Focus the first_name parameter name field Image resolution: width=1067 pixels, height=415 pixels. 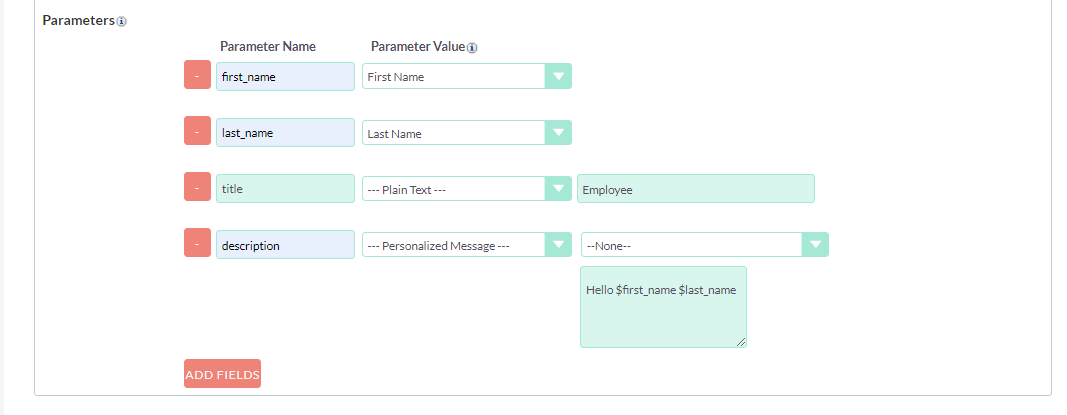pyautogui.click(x=285, y=77)
